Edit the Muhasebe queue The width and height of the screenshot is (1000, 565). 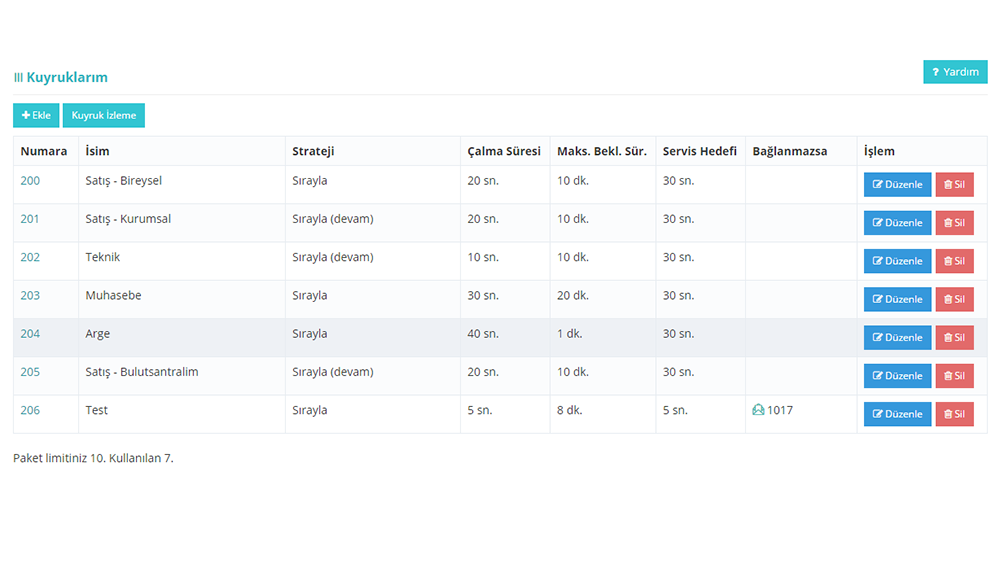click(x=897, y=299)
